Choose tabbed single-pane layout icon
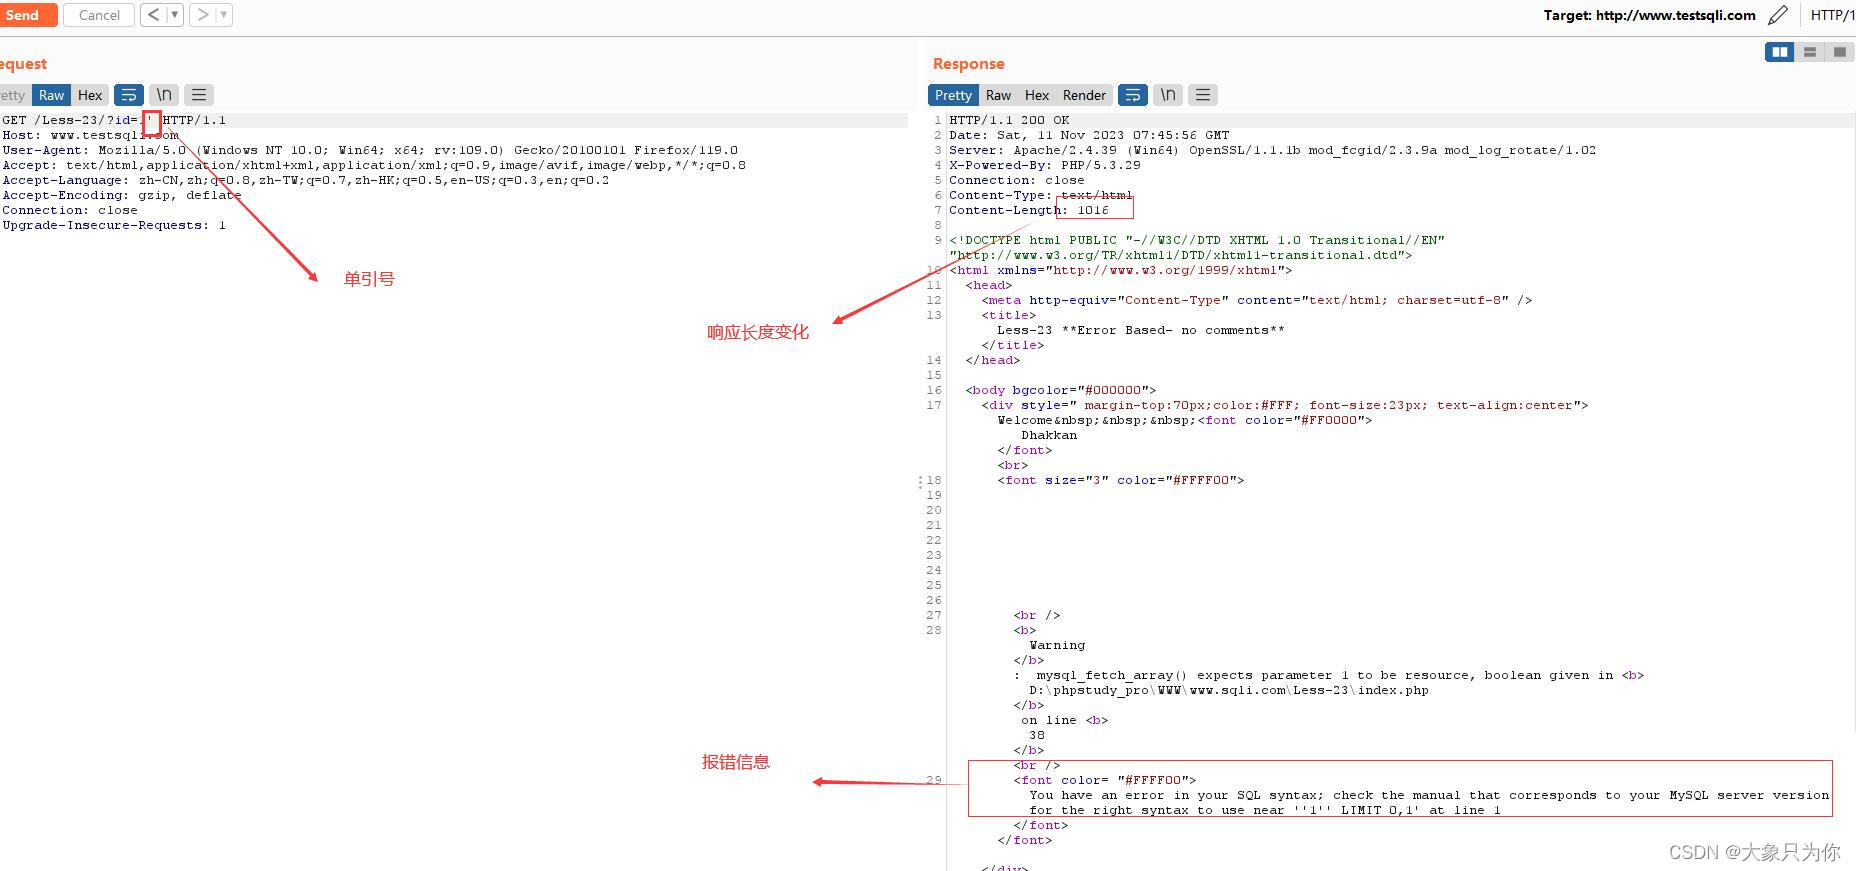 [1840, 52]
